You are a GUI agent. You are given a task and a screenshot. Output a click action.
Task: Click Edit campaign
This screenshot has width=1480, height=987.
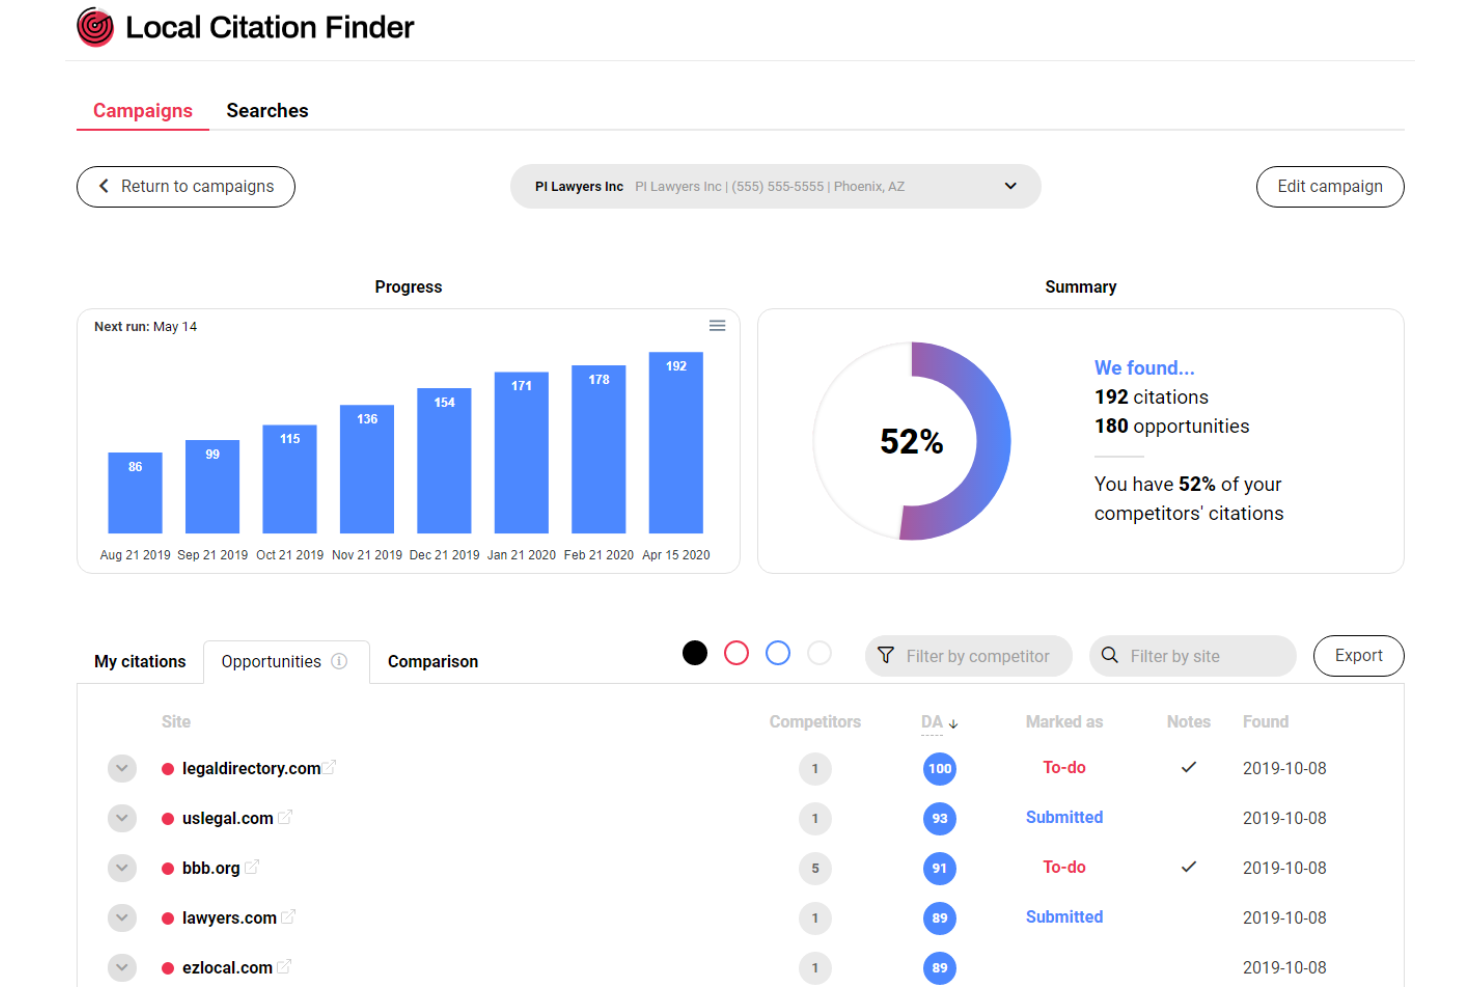(1330, 186)
